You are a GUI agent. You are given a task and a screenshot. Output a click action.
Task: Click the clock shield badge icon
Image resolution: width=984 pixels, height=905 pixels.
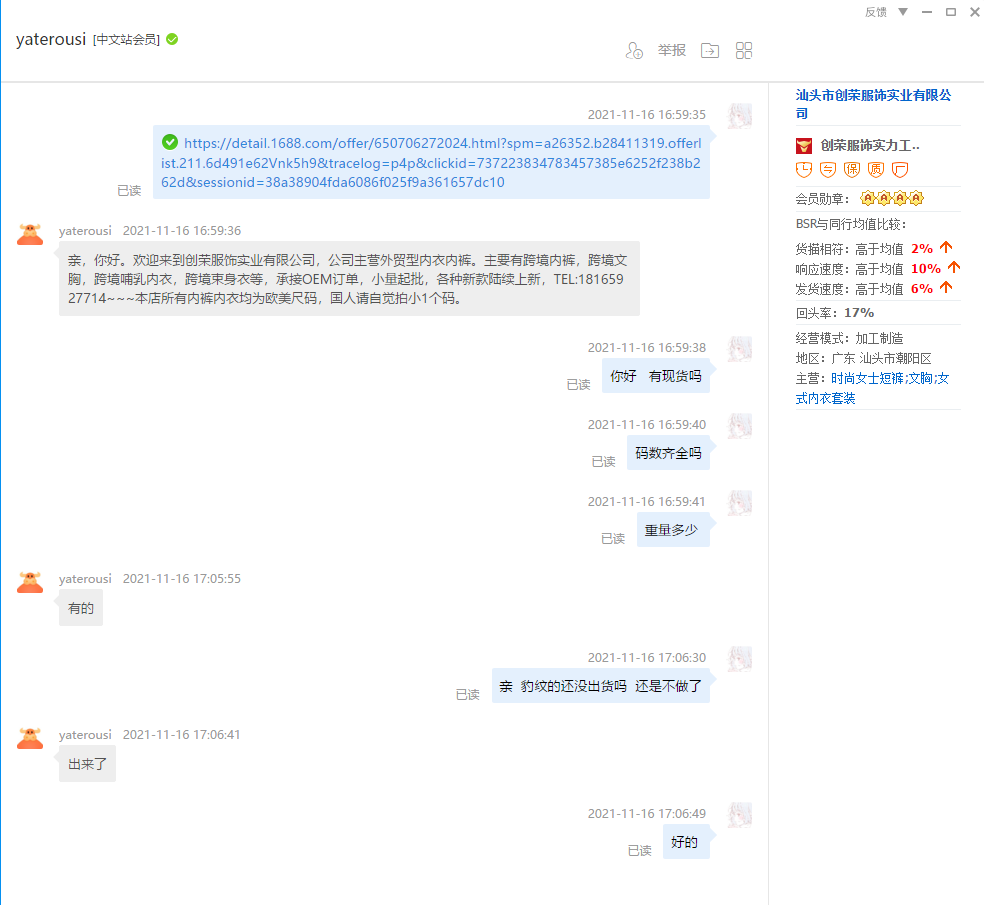803,169
